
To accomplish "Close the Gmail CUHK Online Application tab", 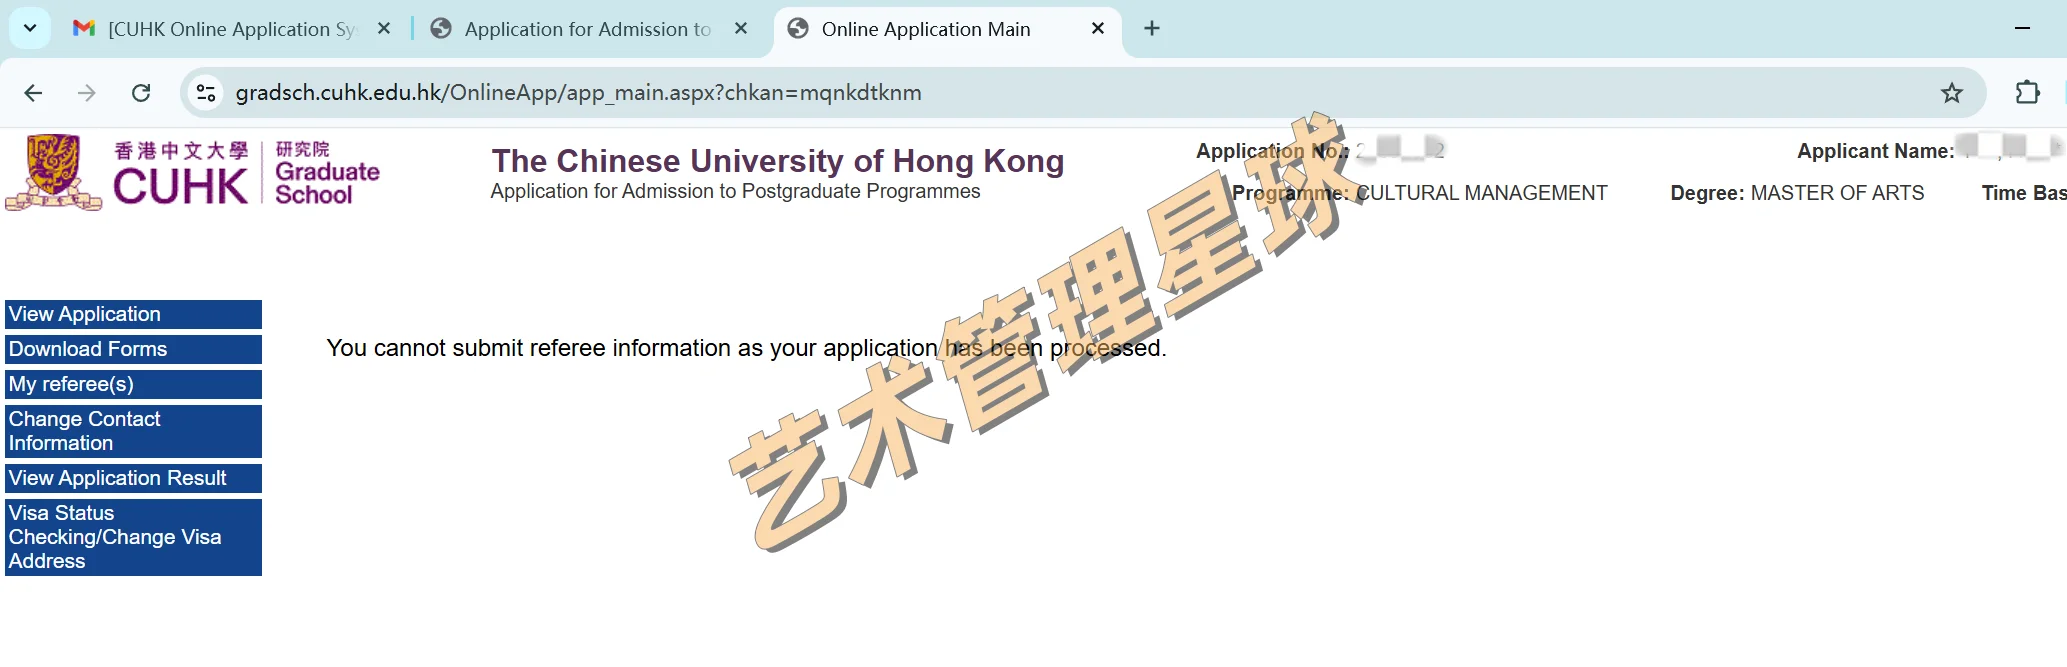I will tap(384, 29).
